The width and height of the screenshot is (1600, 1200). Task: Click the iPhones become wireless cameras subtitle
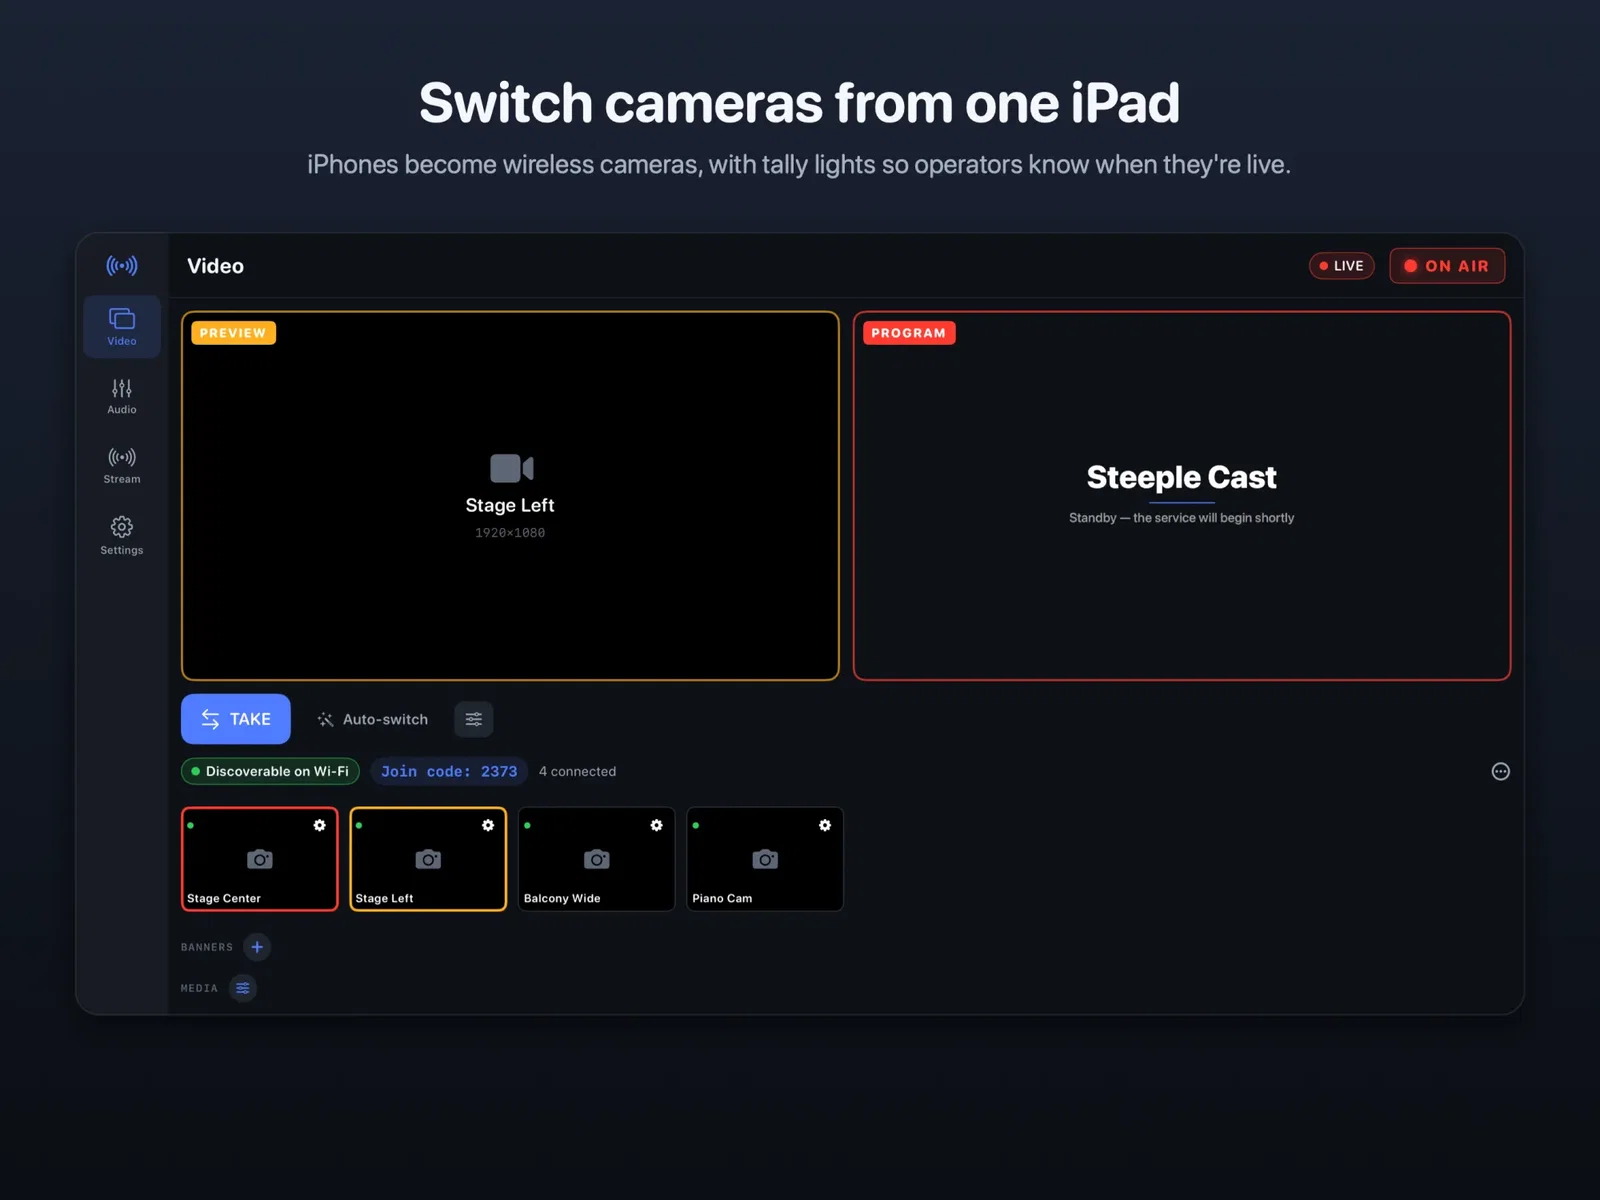pyautogui.click(x=799, y=164)
